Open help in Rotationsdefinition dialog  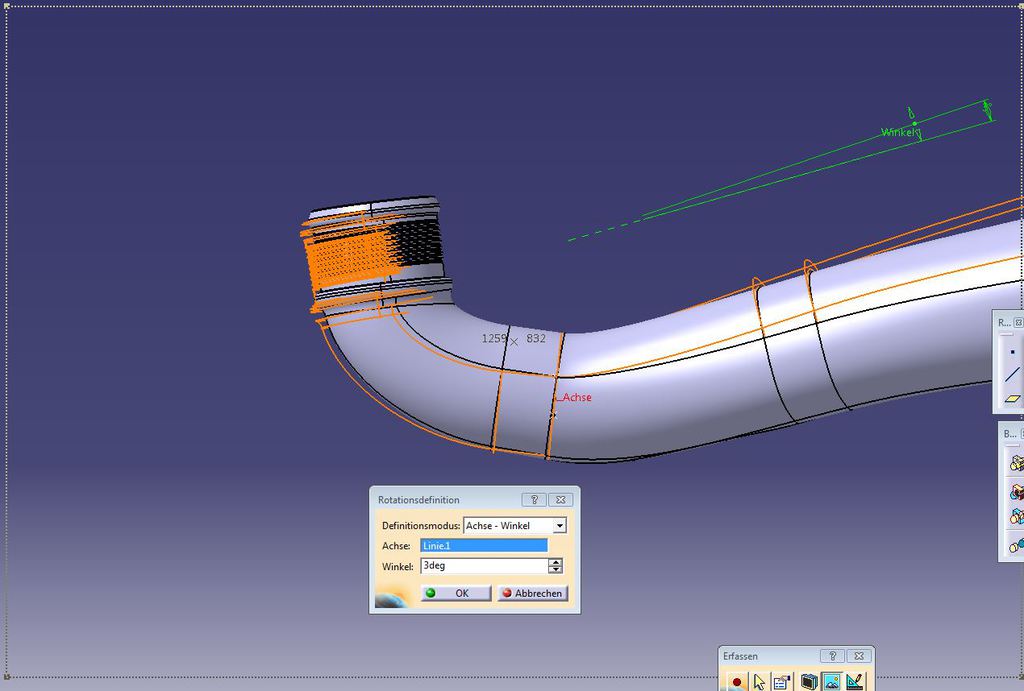tap(534, 500)
